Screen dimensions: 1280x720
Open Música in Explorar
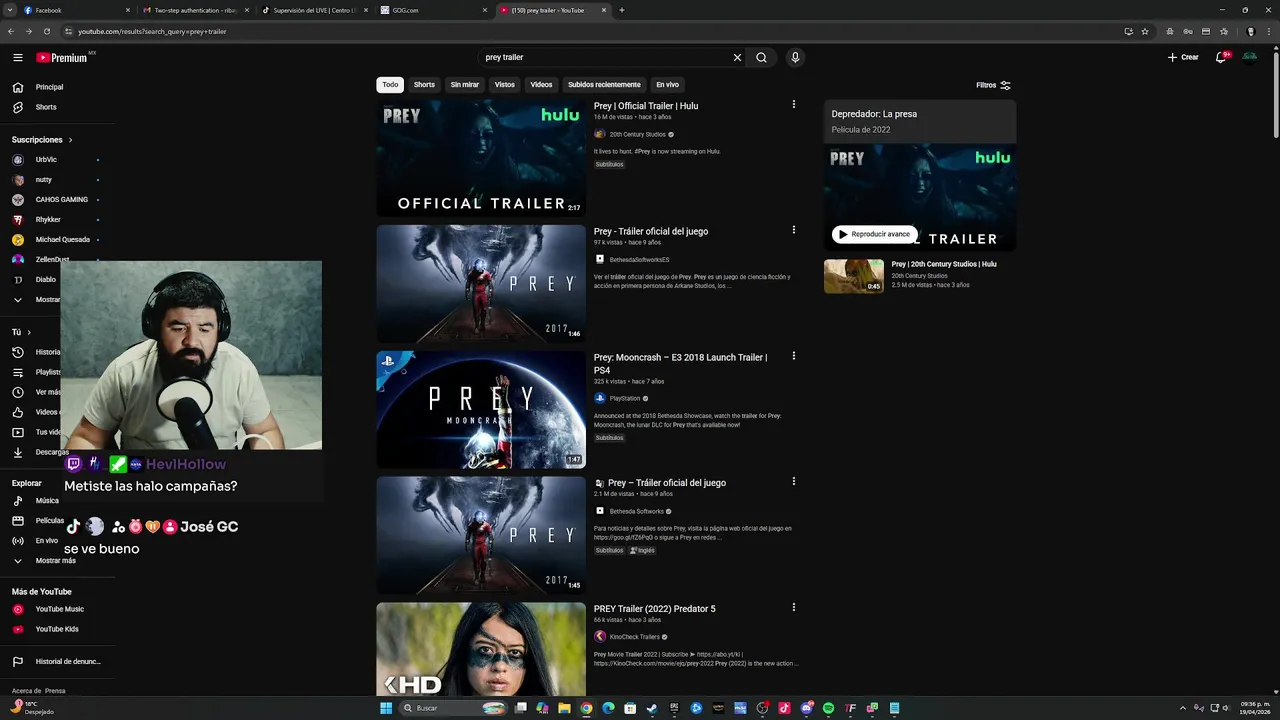pyautogui.click(x=47, y=501)
